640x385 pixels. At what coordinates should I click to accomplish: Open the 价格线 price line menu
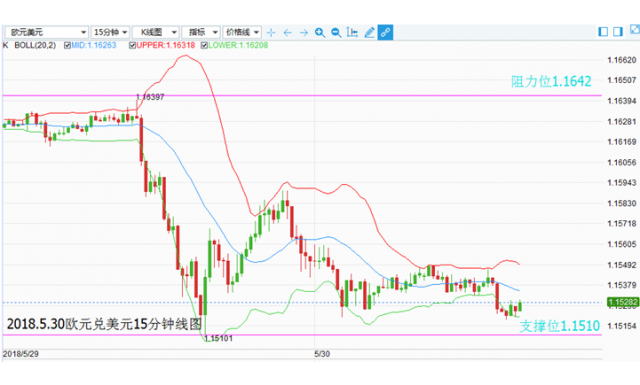coord(242,32)
